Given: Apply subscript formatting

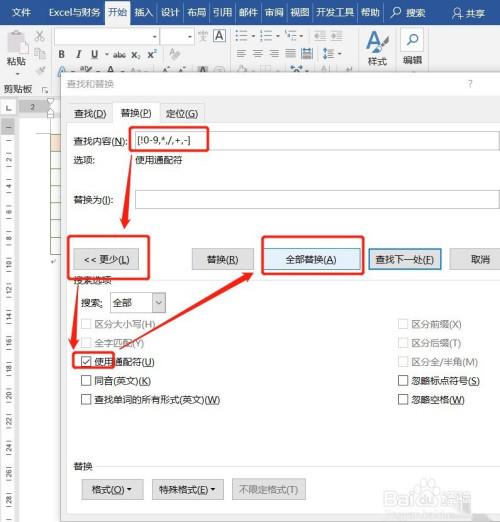Looking at the screenshot, I should point(136,55).
